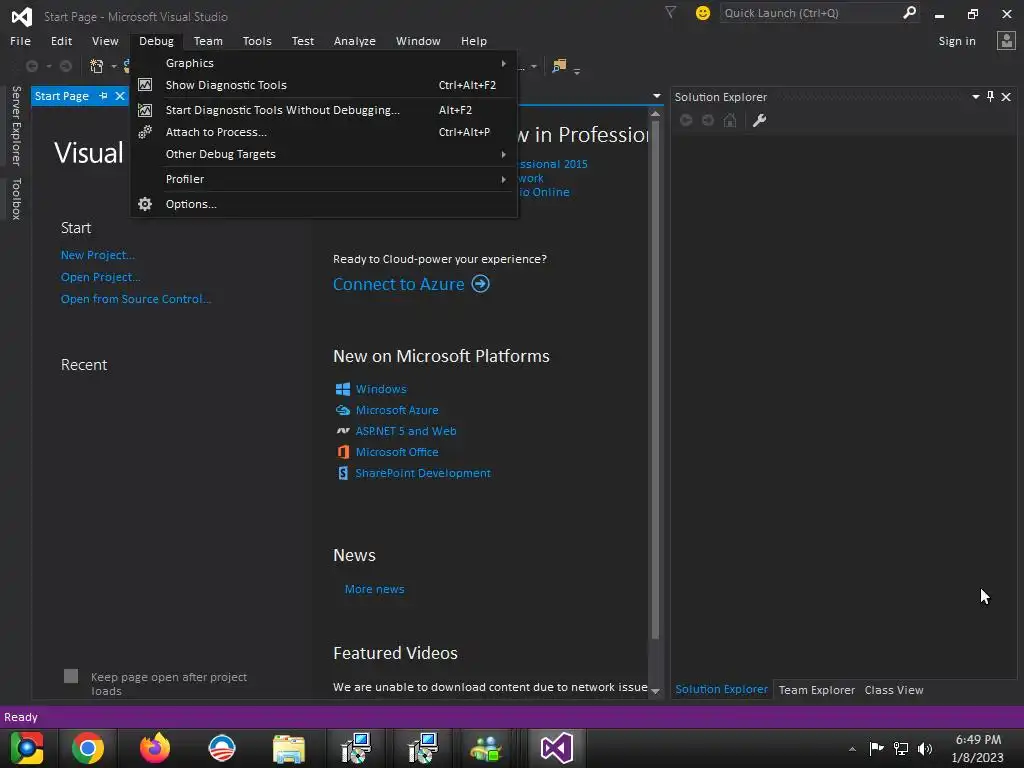Screen dimensions: 1024x768
Task: Click the New Project link
Action: point(98,255)
